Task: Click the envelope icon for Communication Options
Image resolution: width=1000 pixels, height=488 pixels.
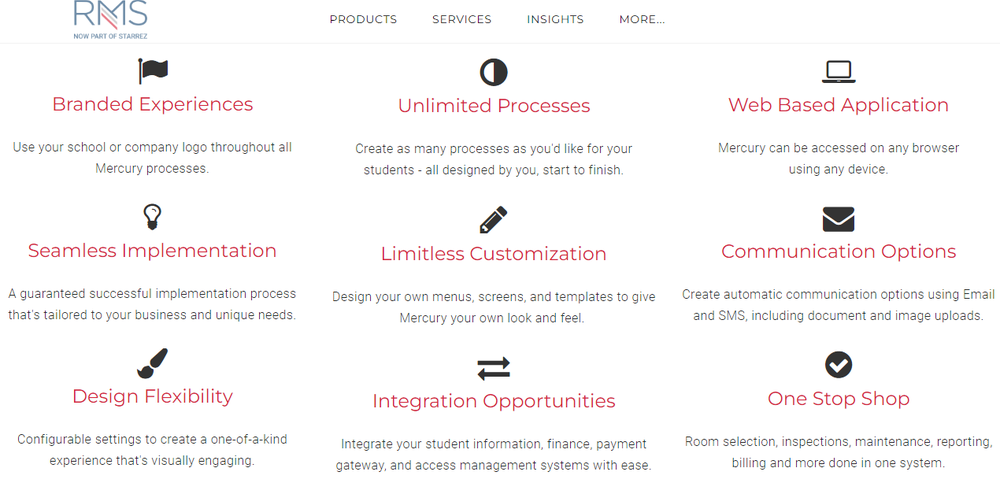Action: click(x=838, y=219)
